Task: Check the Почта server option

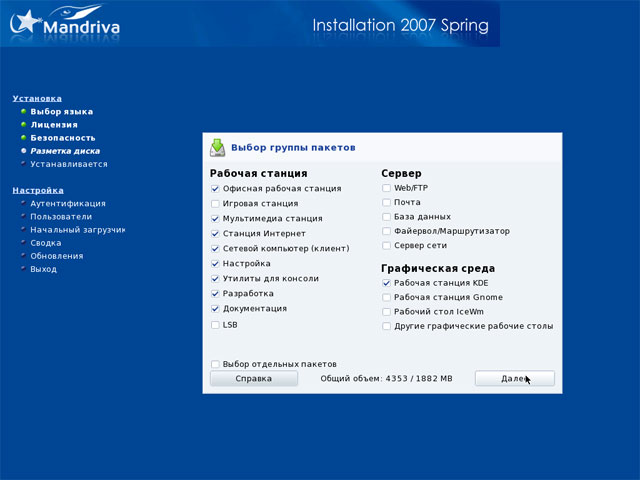Action: point(386,202)
